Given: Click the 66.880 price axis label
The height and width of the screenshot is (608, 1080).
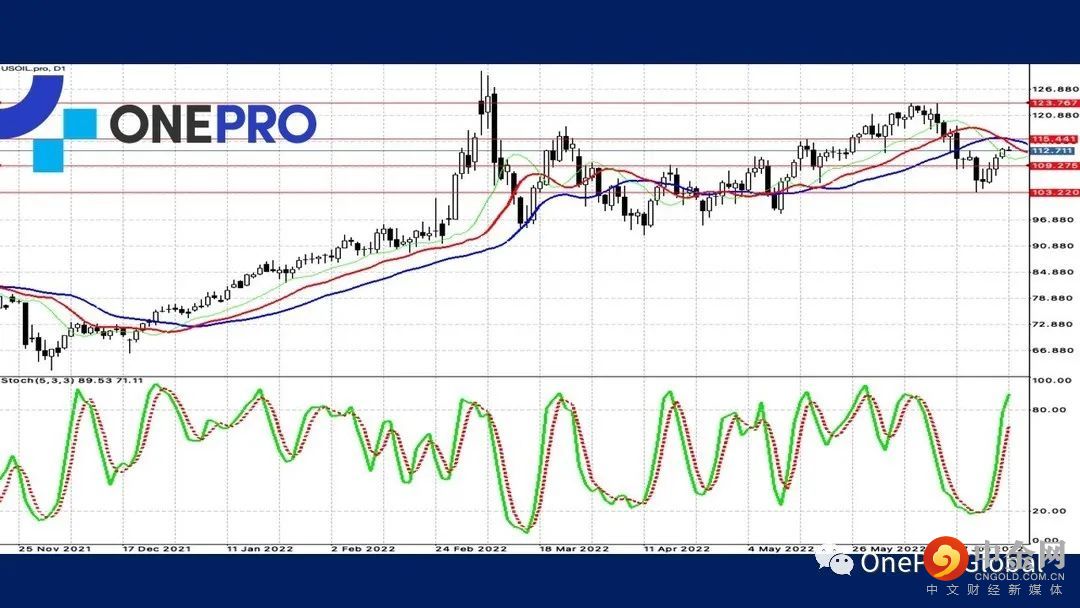Looking at the screenshot, I should 1053,350.
